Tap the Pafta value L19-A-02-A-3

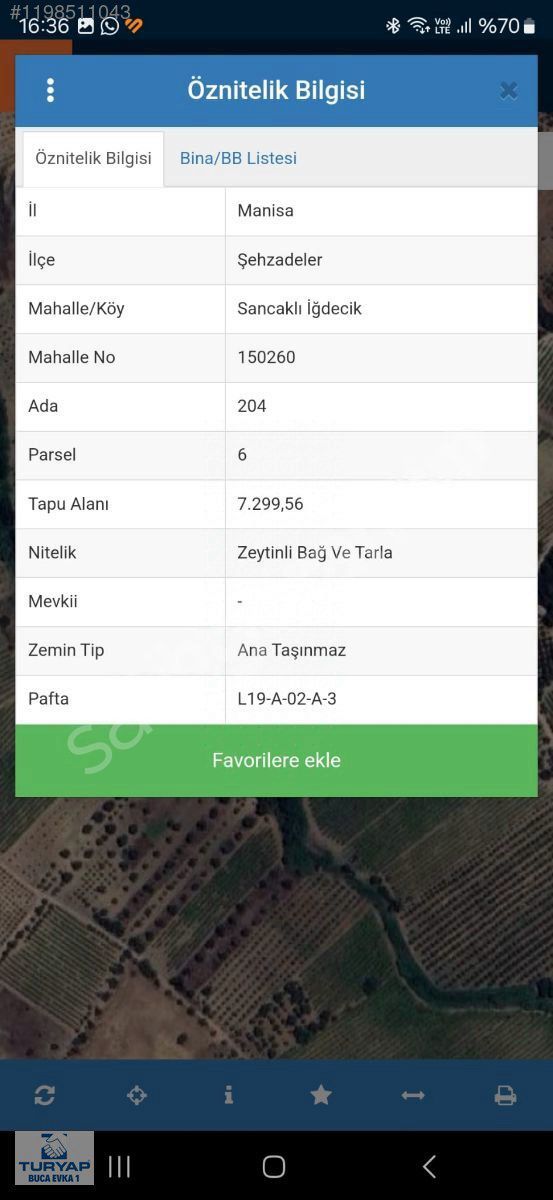pyautogui.click(x=287, y=699)
